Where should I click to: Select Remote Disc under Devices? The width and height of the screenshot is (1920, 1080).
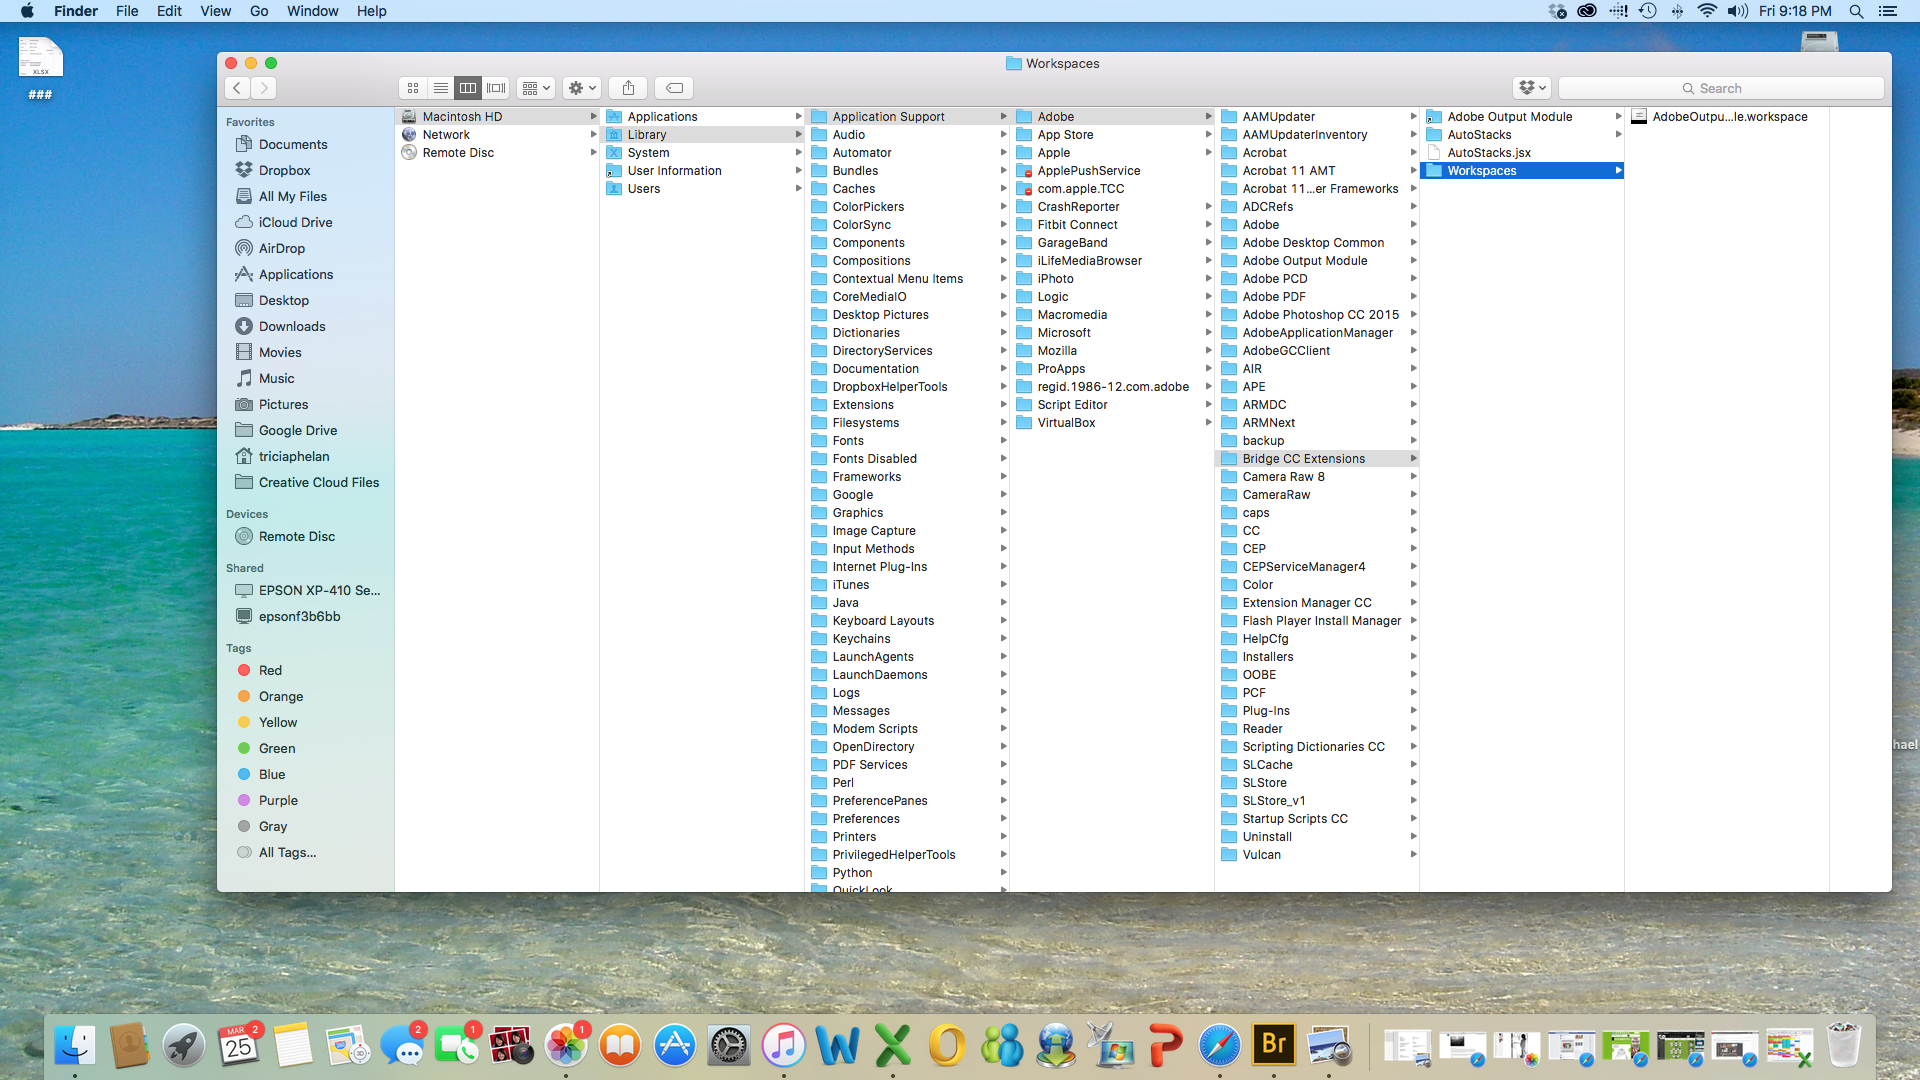click(296, 536)
